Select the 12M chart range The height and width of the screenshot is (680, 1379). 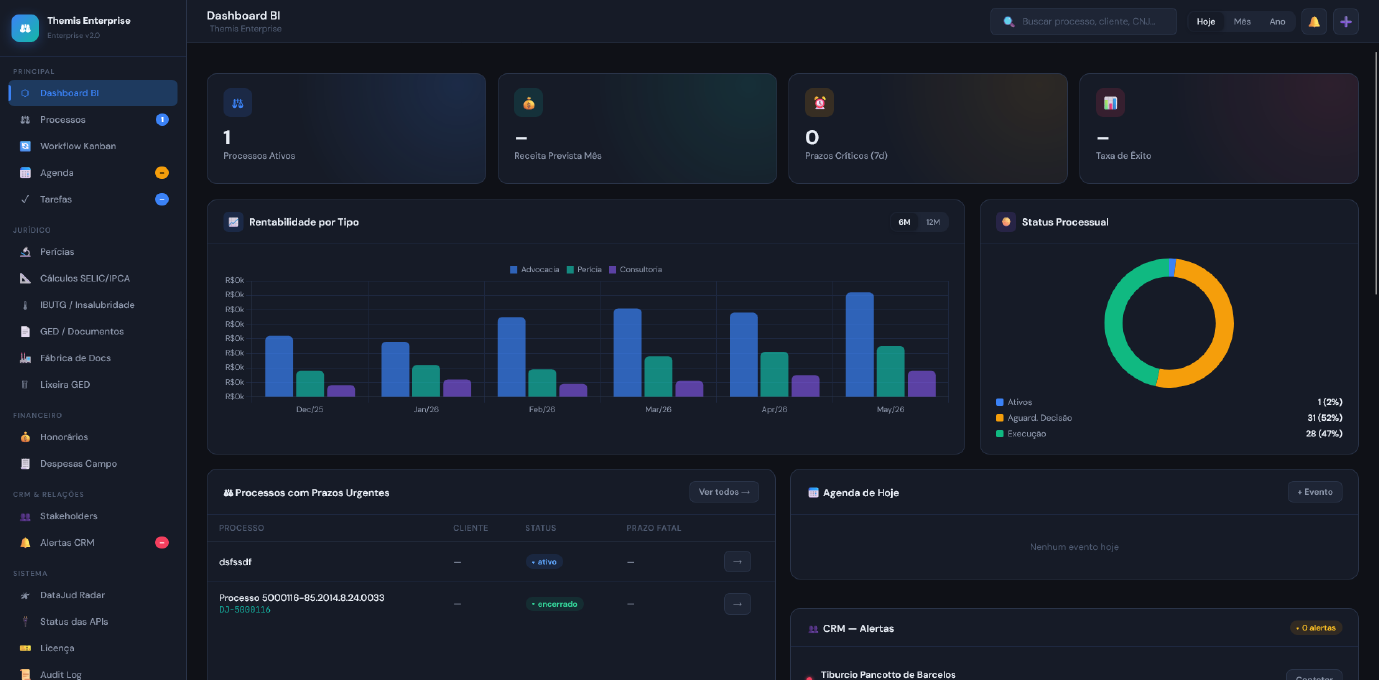[933, 222]
